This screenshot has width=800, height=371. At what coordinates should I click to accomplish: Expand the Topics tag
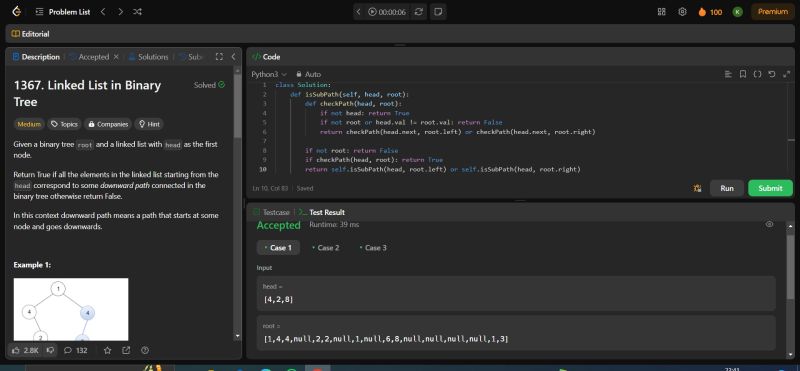click(x=64, y=124)
